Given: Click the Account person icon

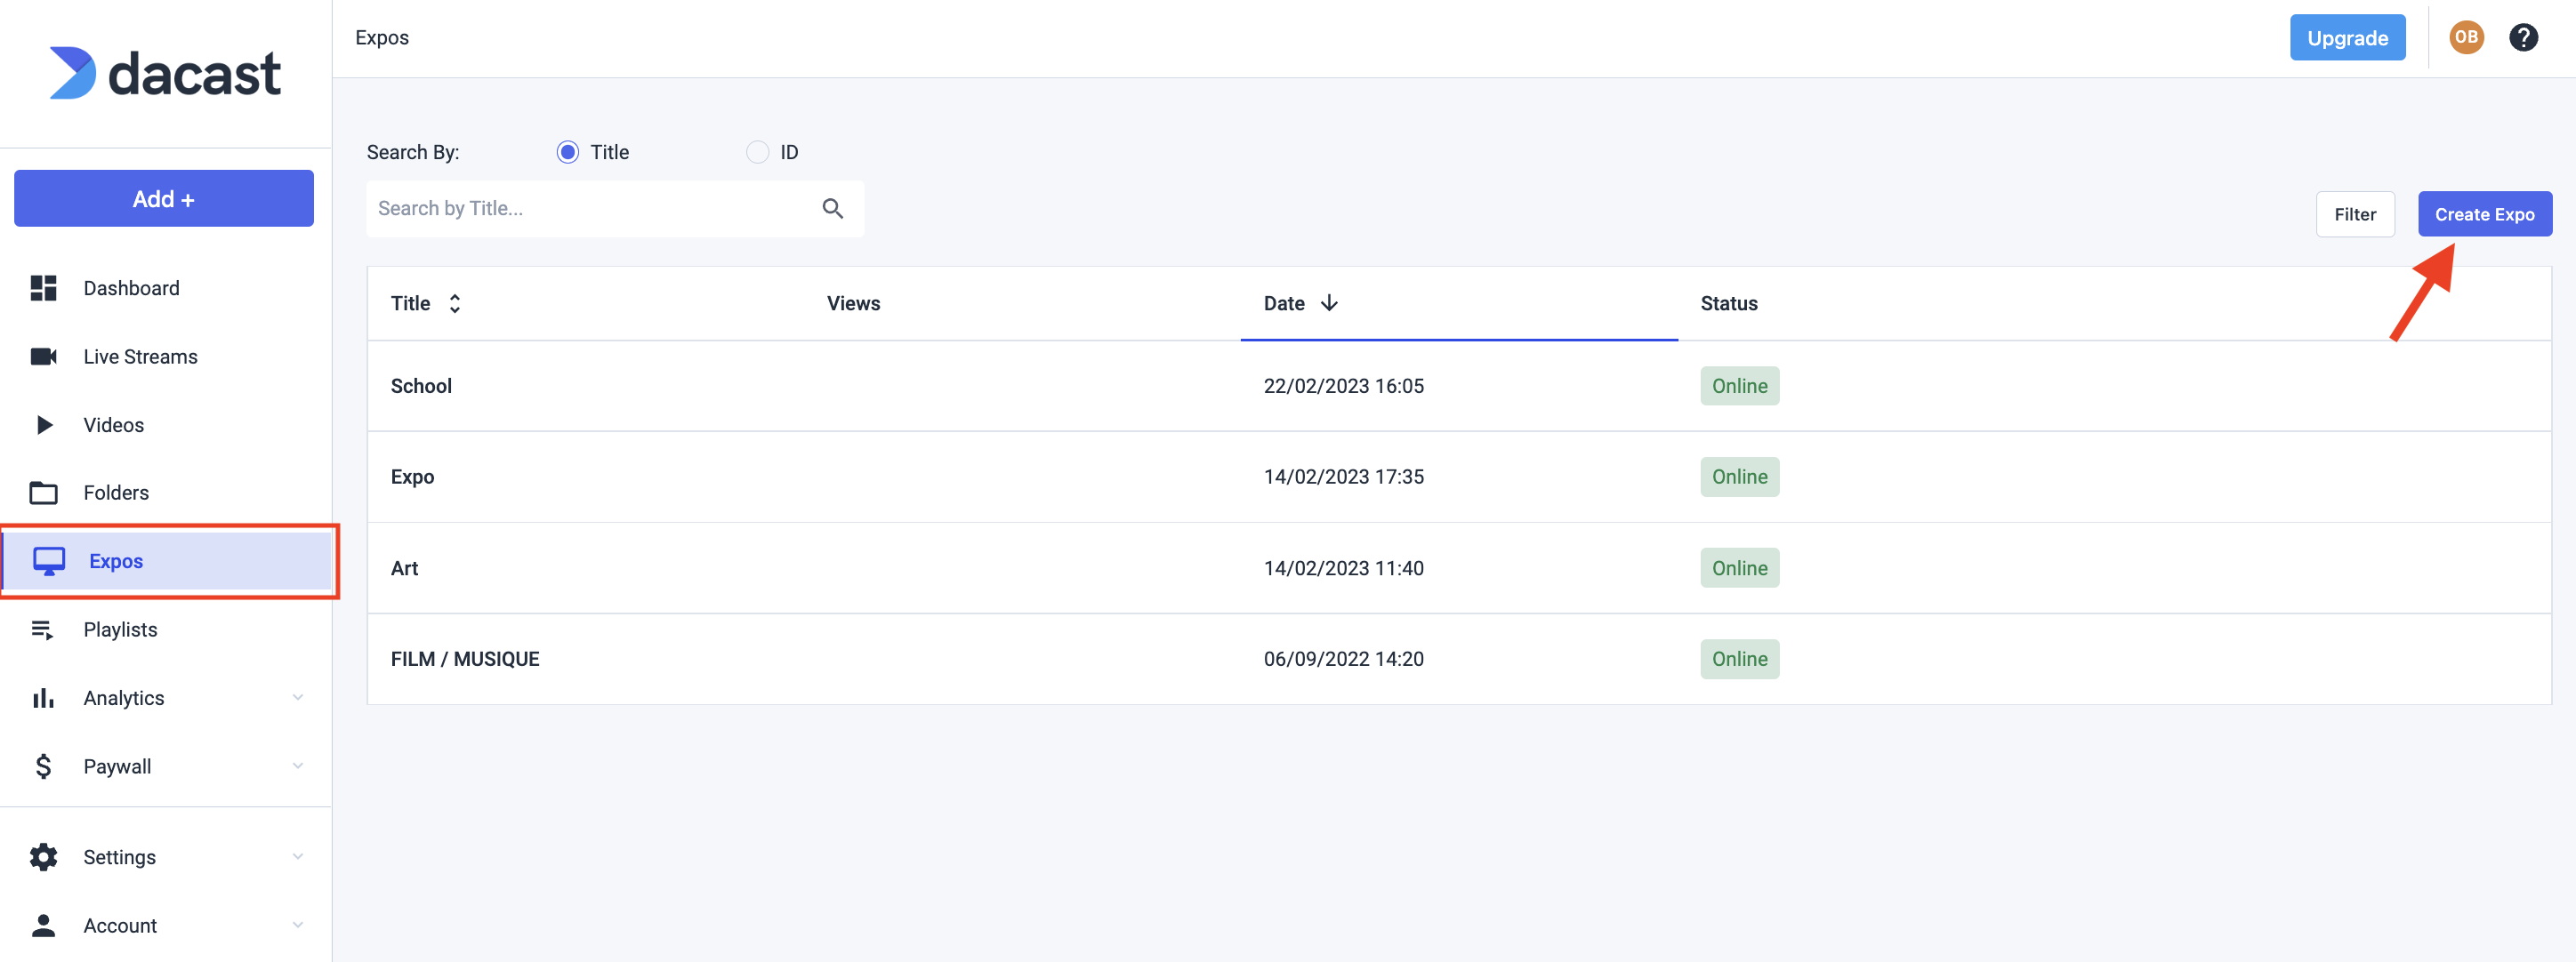Looking at the screenshot, I should coord(43,925).
